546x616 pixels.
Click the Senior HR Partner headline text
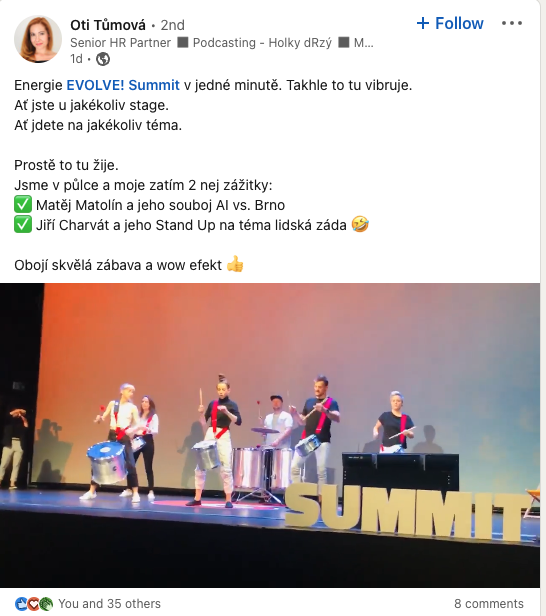click(120, 42)
